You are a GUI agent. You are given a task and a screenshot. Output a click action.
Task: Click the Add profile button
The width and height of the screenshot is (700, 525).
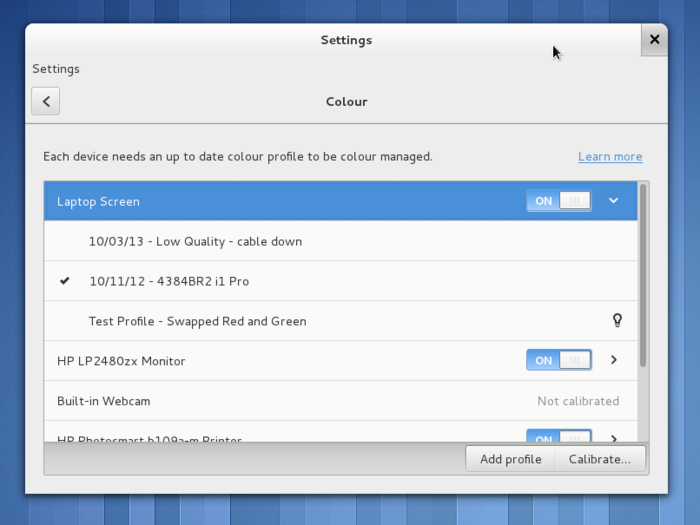pyautogui.click(x=510, y=459)
